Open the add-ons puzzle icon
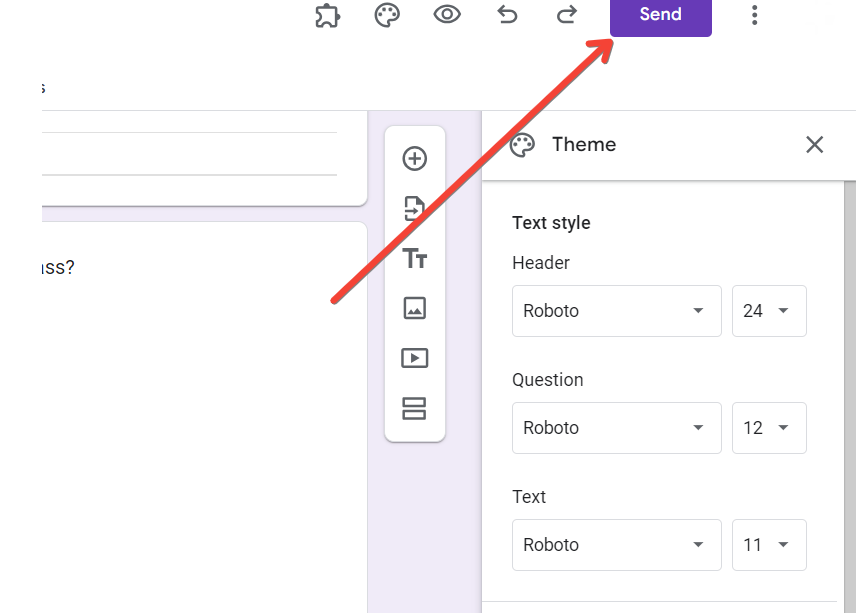 (327, 15)
